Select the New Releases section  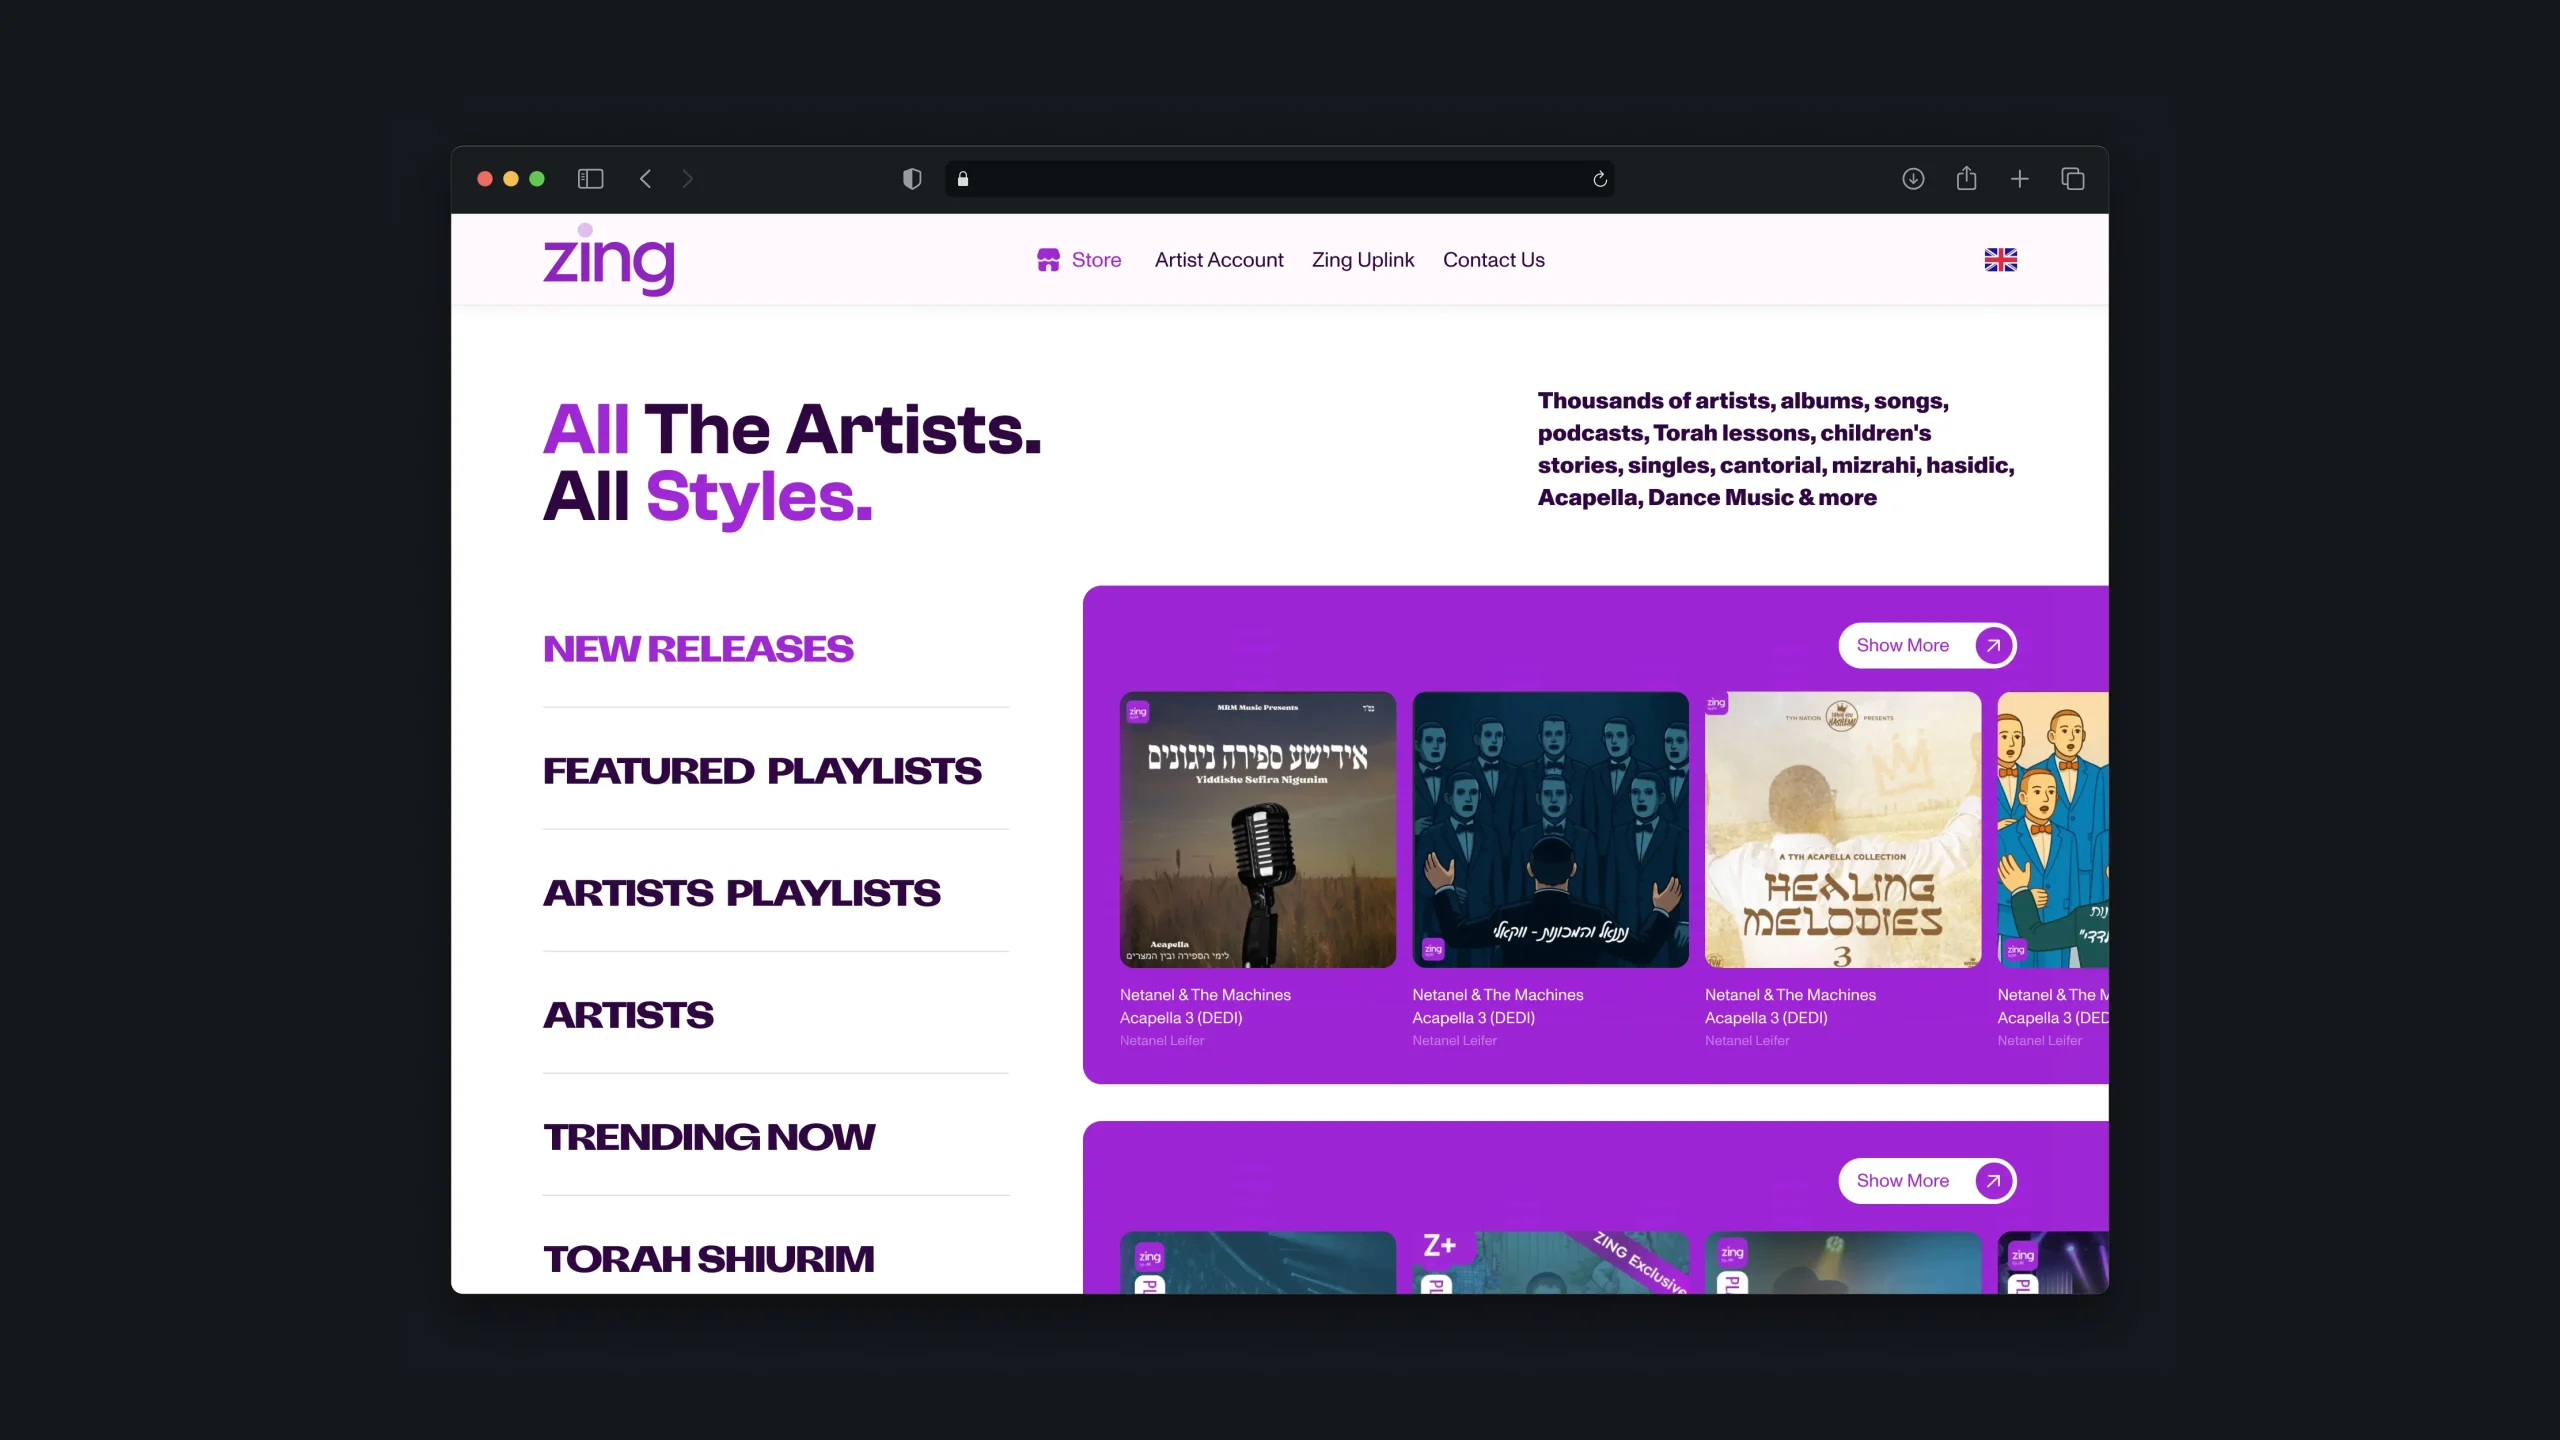tap(698, 649)
